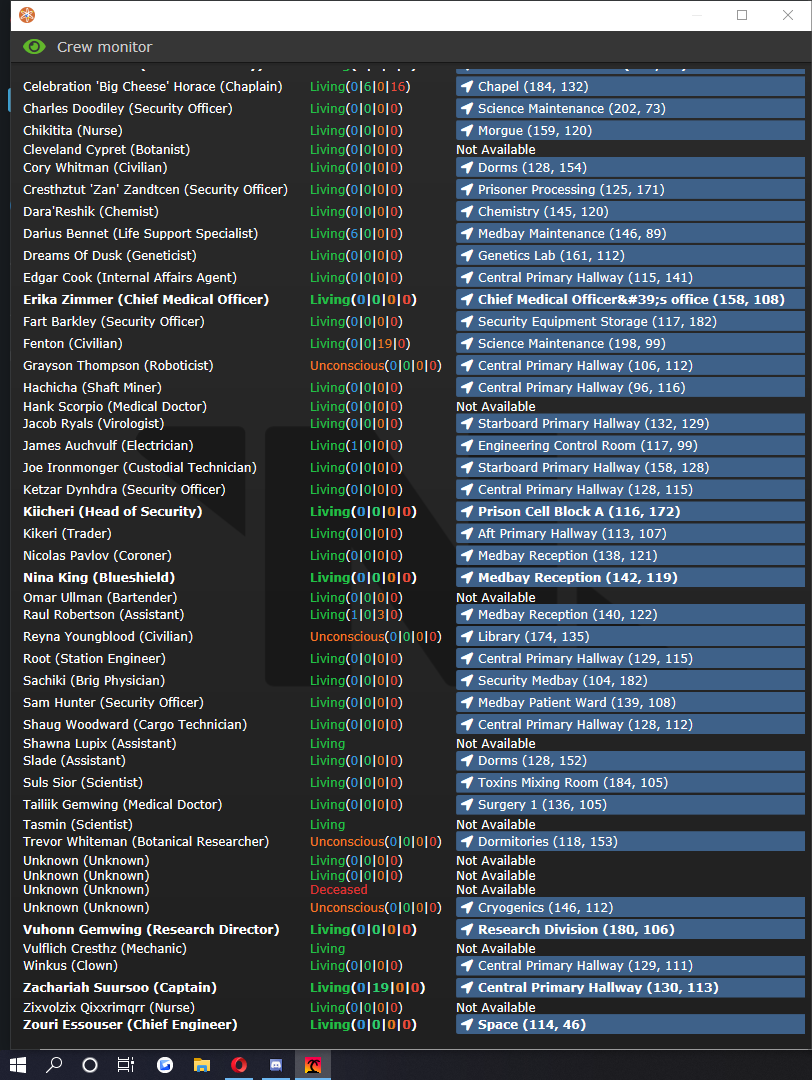Image resolution: width=812 pixels, height=1080 pixels.
Task: Open the Windows Start menu
Action: pos(18,1064)
